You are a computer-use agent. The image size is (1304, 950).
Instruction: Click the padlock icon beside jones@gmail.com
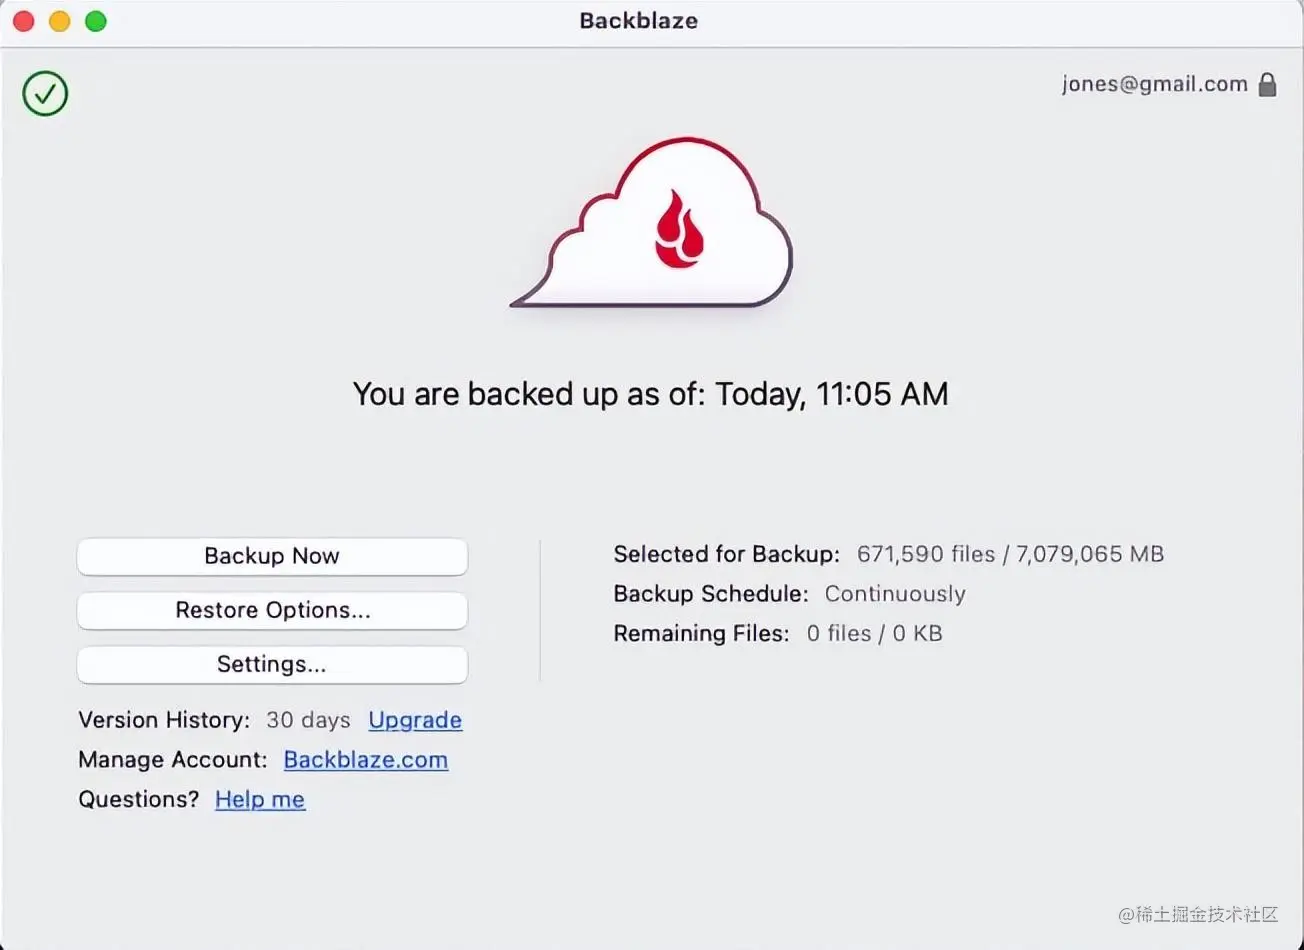1267,84
